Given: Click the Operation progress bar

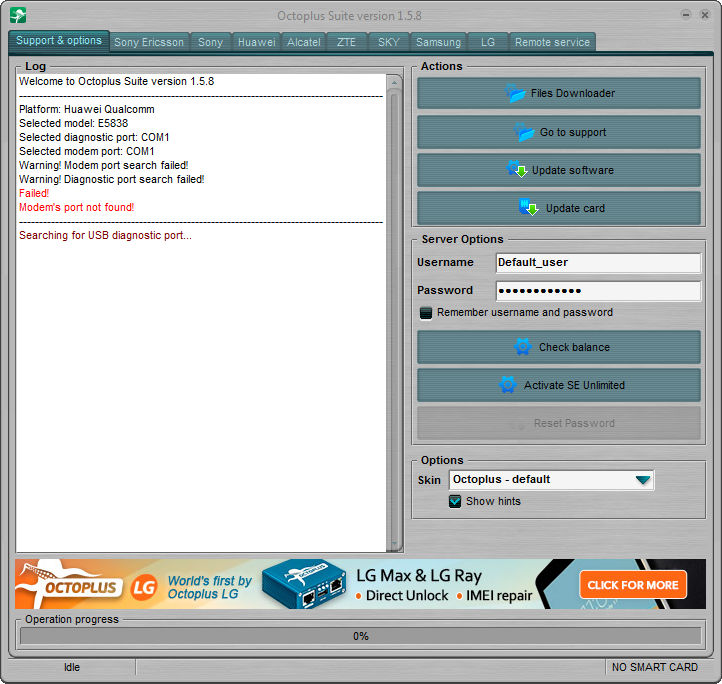Looking at the screenshot, I should click(361, 636).
